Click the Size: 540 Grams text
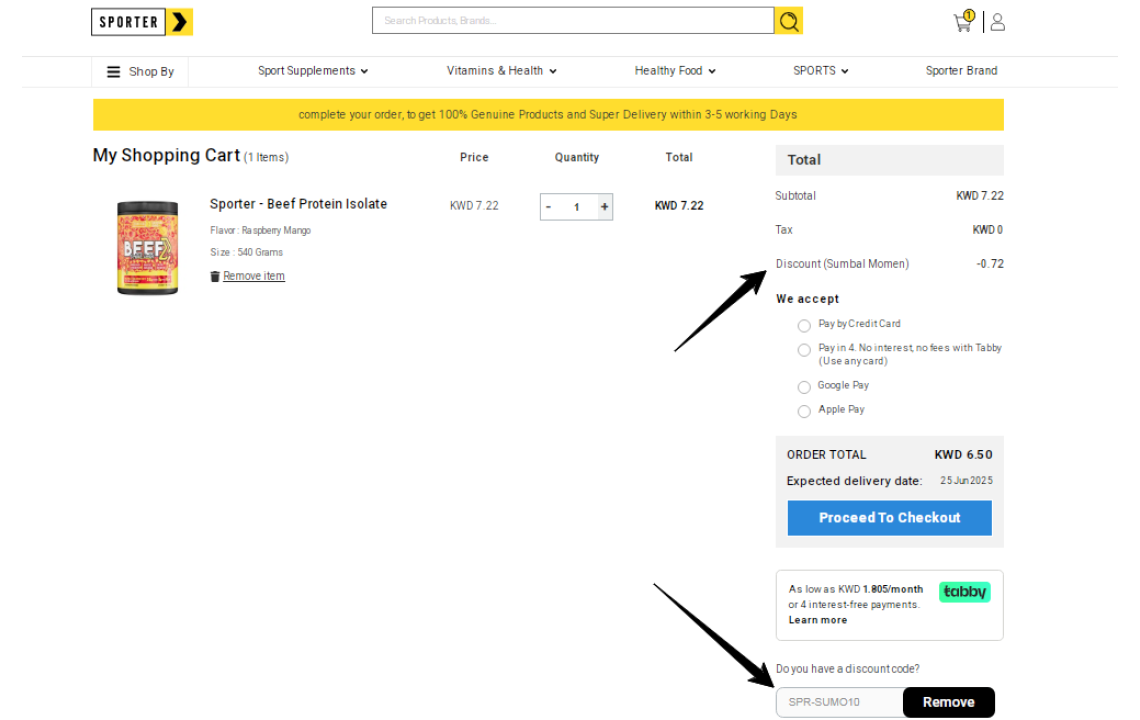Image resolution: width=1140 pixels, height=720 pixels. 246,252
